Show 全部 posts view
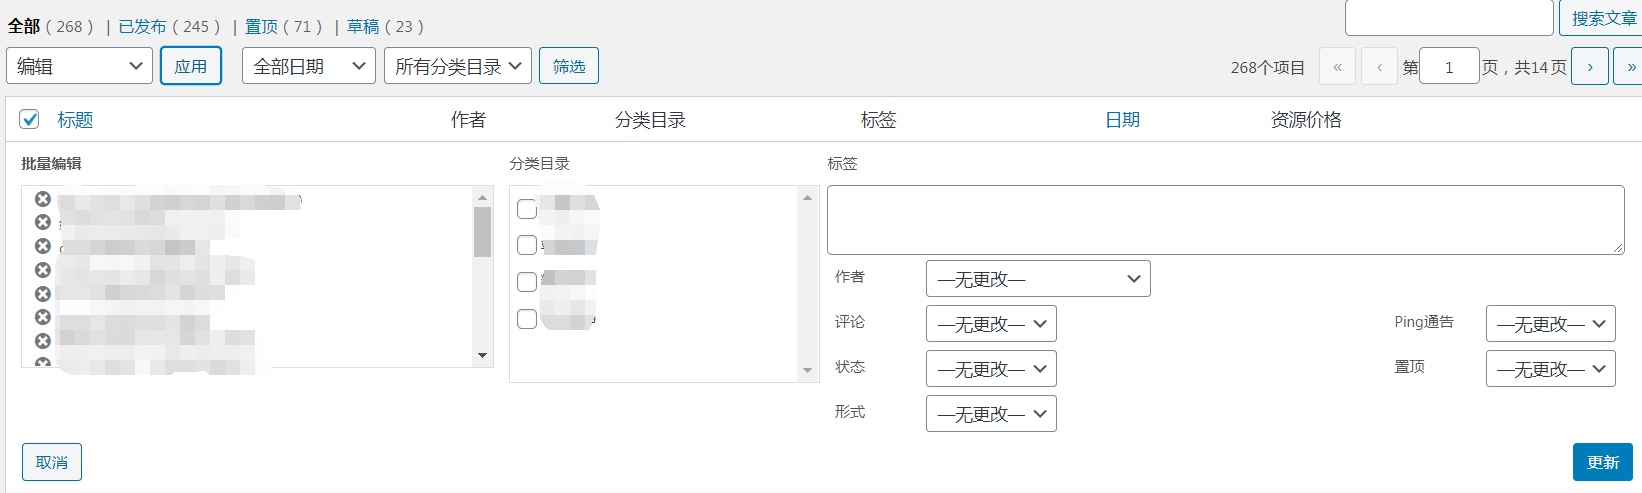The image size is (1642, 493). click(x=24, y=26)
